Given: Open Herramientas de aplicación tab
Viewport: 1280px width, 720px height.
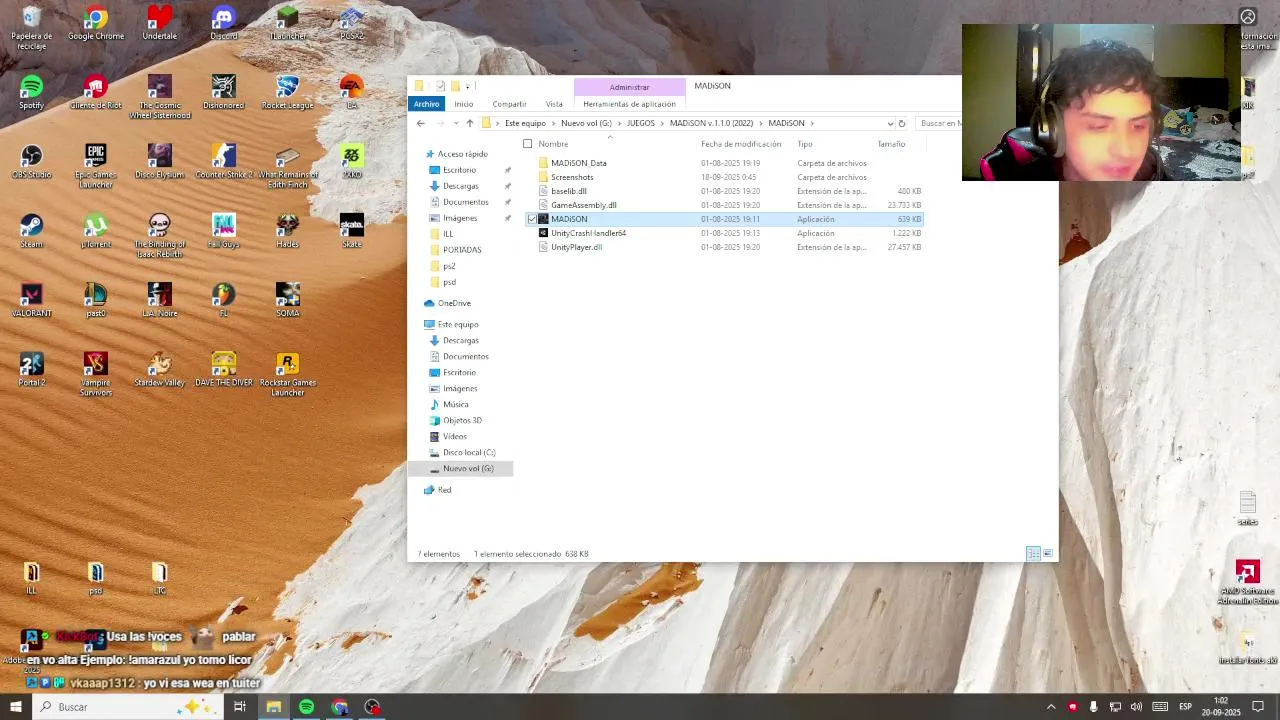Looking at the screenshot, I should point(629,104).
